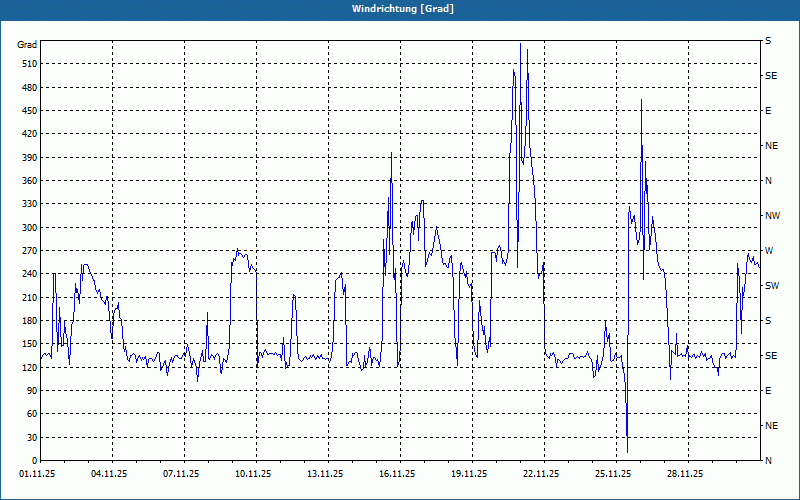The width and height of the screenshot is (800, 500).
Task: Click the date label 25.11.25
Action: 613,474
